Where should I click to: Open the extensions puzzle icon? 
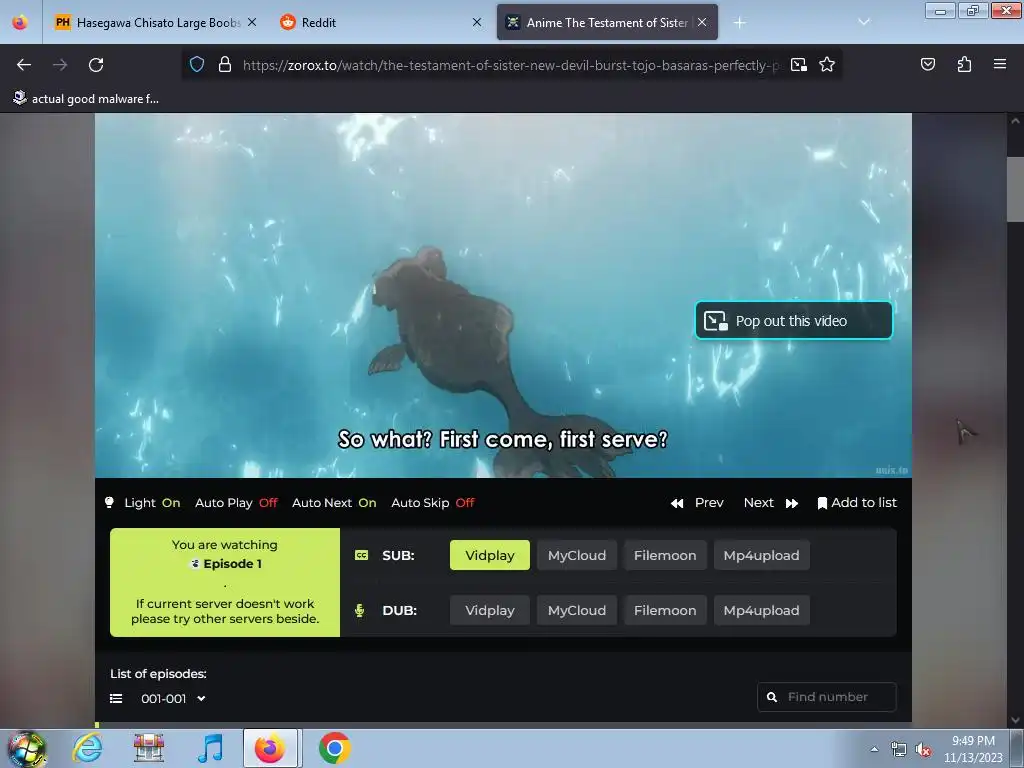[964, 64]
